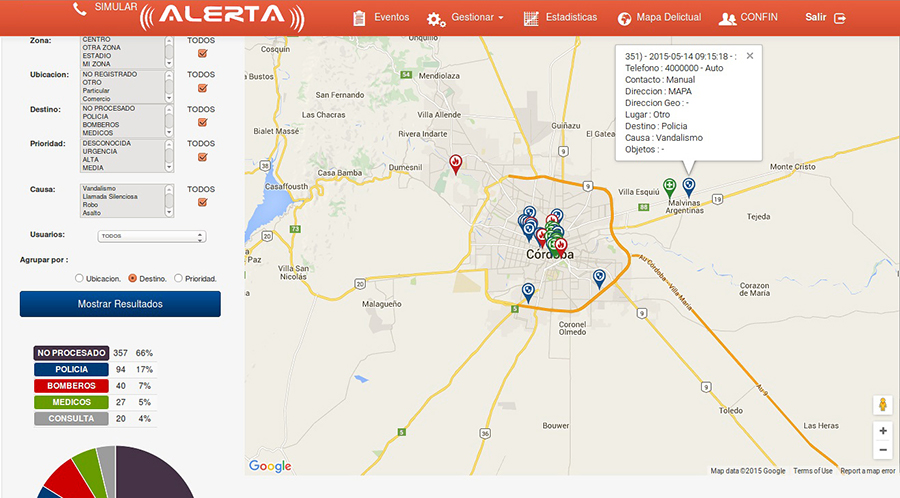The height and width of the screenshot is (498, 900).
Task: Open the Mapa Delictual menu label
Action: click(x=669, y=17)
